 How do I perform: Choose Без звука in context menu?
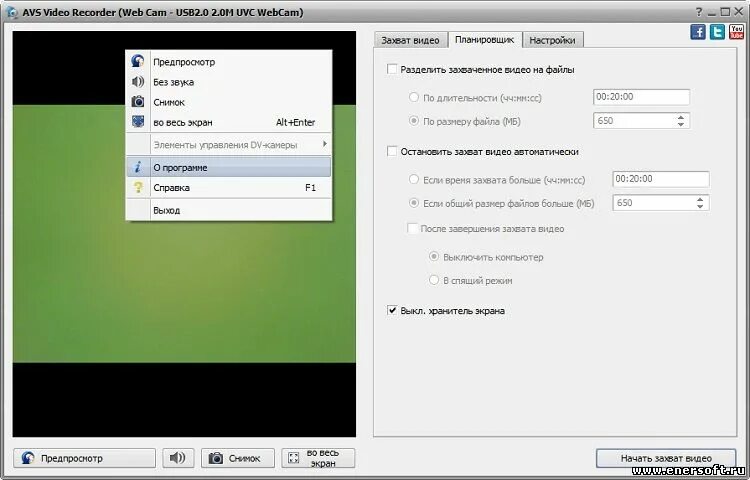229,82
